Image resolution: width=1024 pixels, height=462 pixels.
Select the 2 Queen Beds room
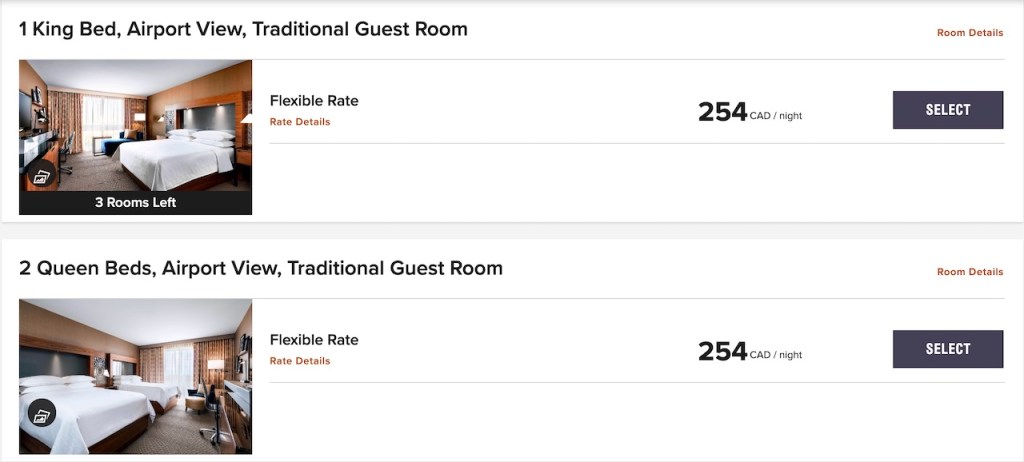tap(947, 349)
